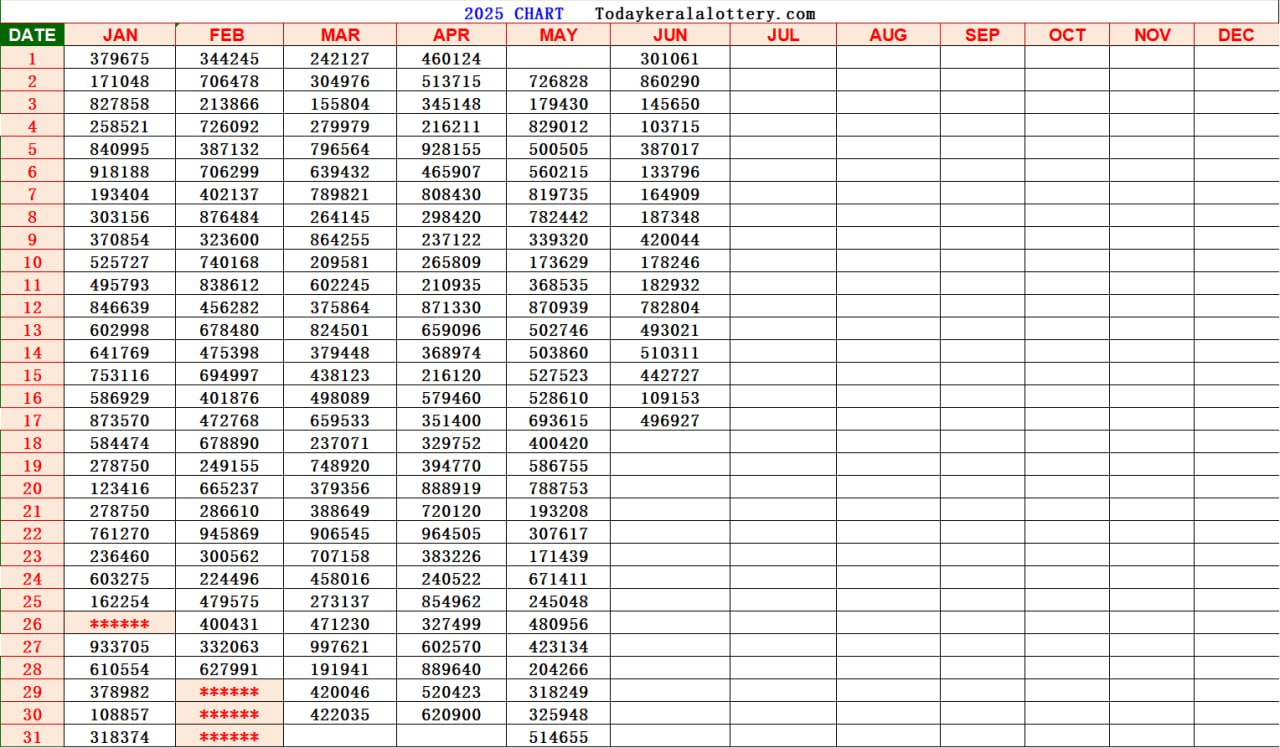The height and width of the screenshot is (748, 1280).
Task: Select cell with value 720120
Action: click(451, 511)
